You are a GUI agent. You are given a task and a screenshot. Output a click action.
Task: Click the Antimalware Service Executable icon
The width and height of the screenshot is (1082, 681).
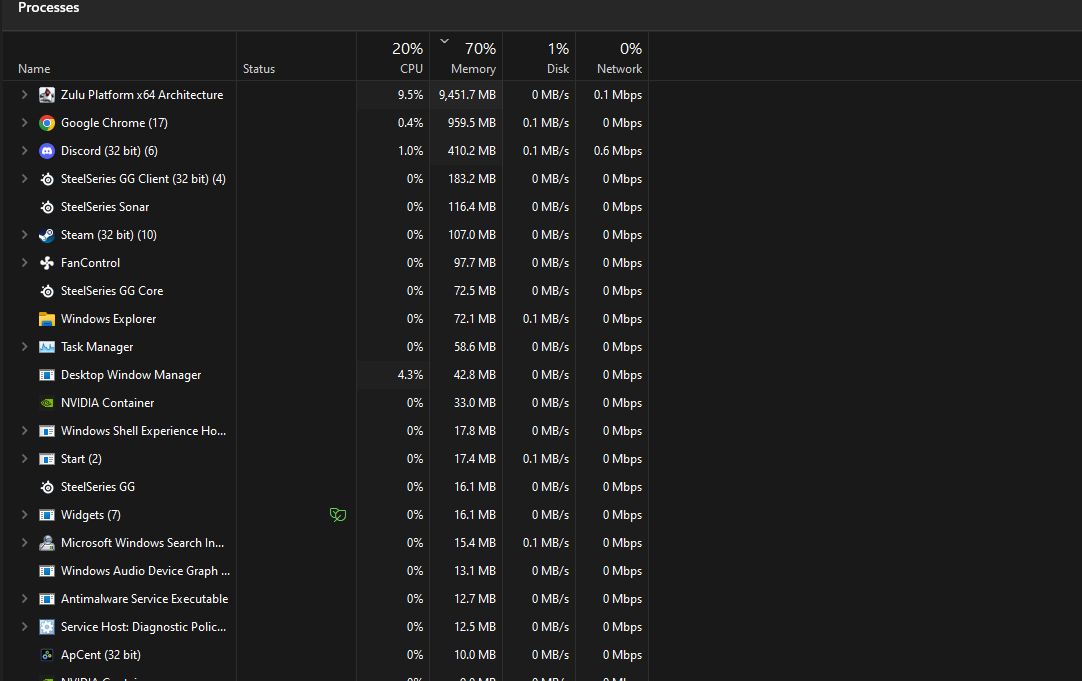(47, 599)
